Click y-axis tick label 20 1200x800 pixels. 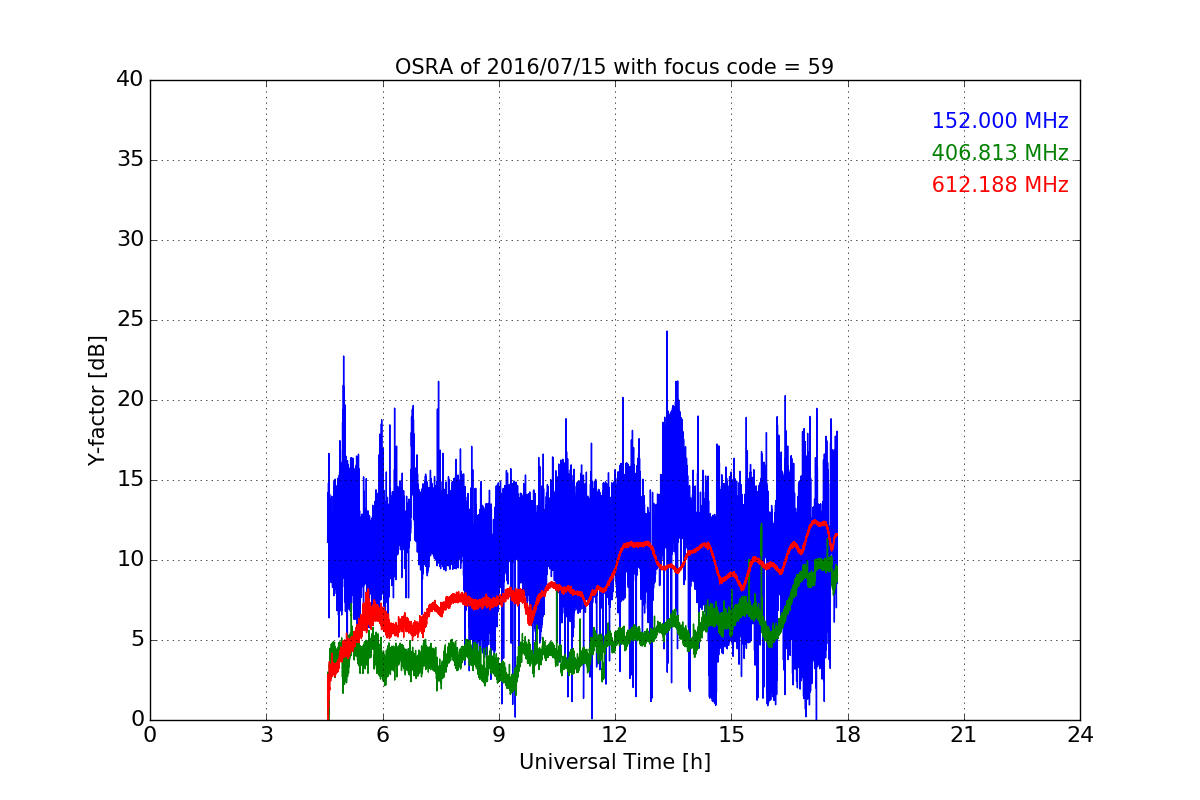click(130, 400)
